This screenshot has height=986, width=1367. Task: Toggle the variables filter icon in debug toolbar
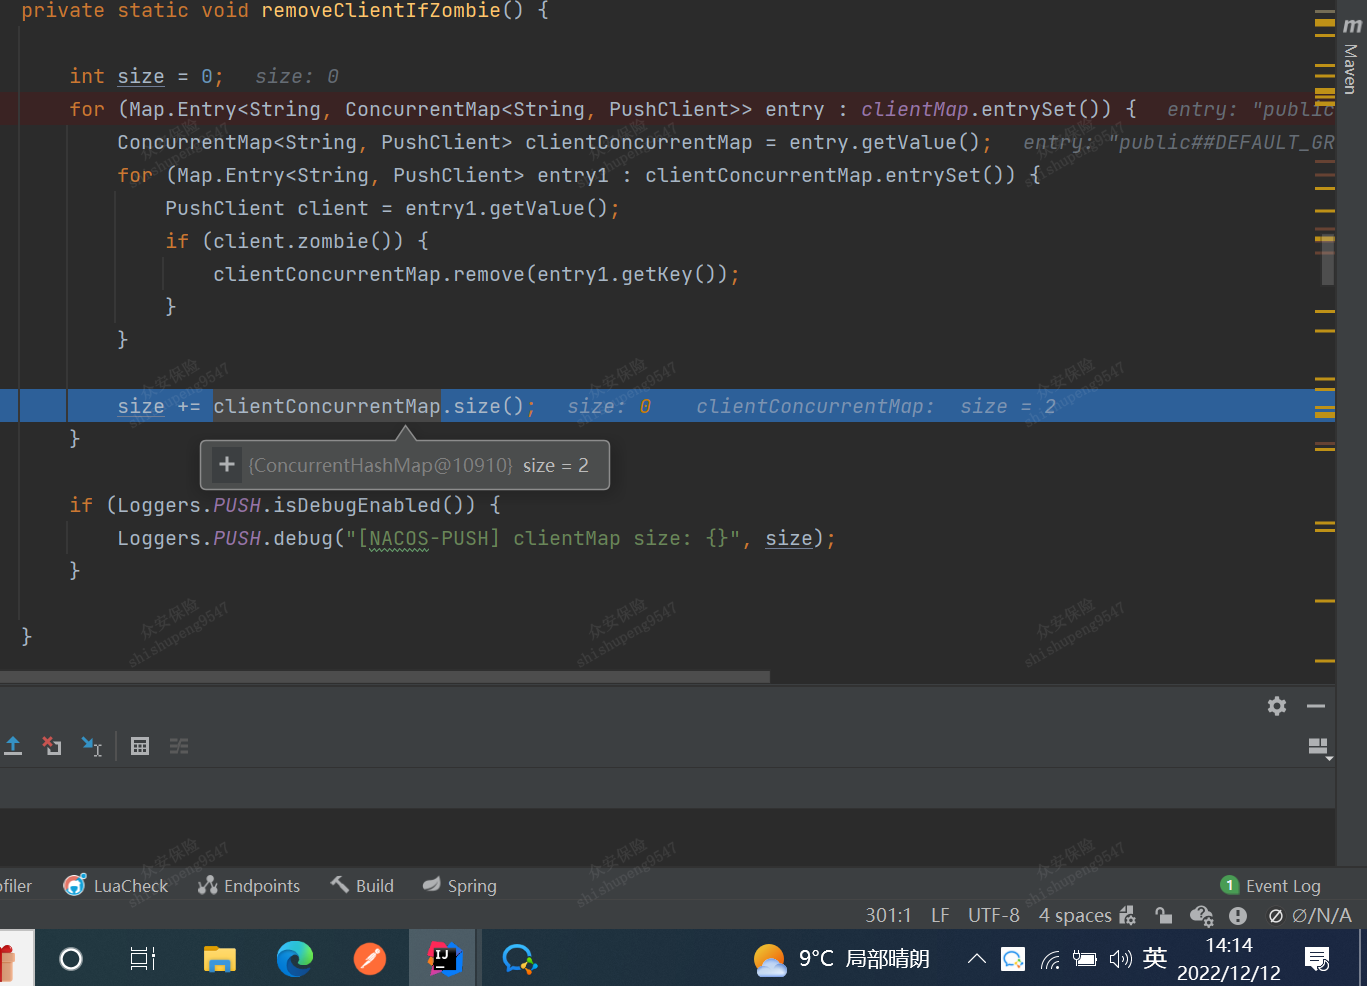click(x=179, y=746)
